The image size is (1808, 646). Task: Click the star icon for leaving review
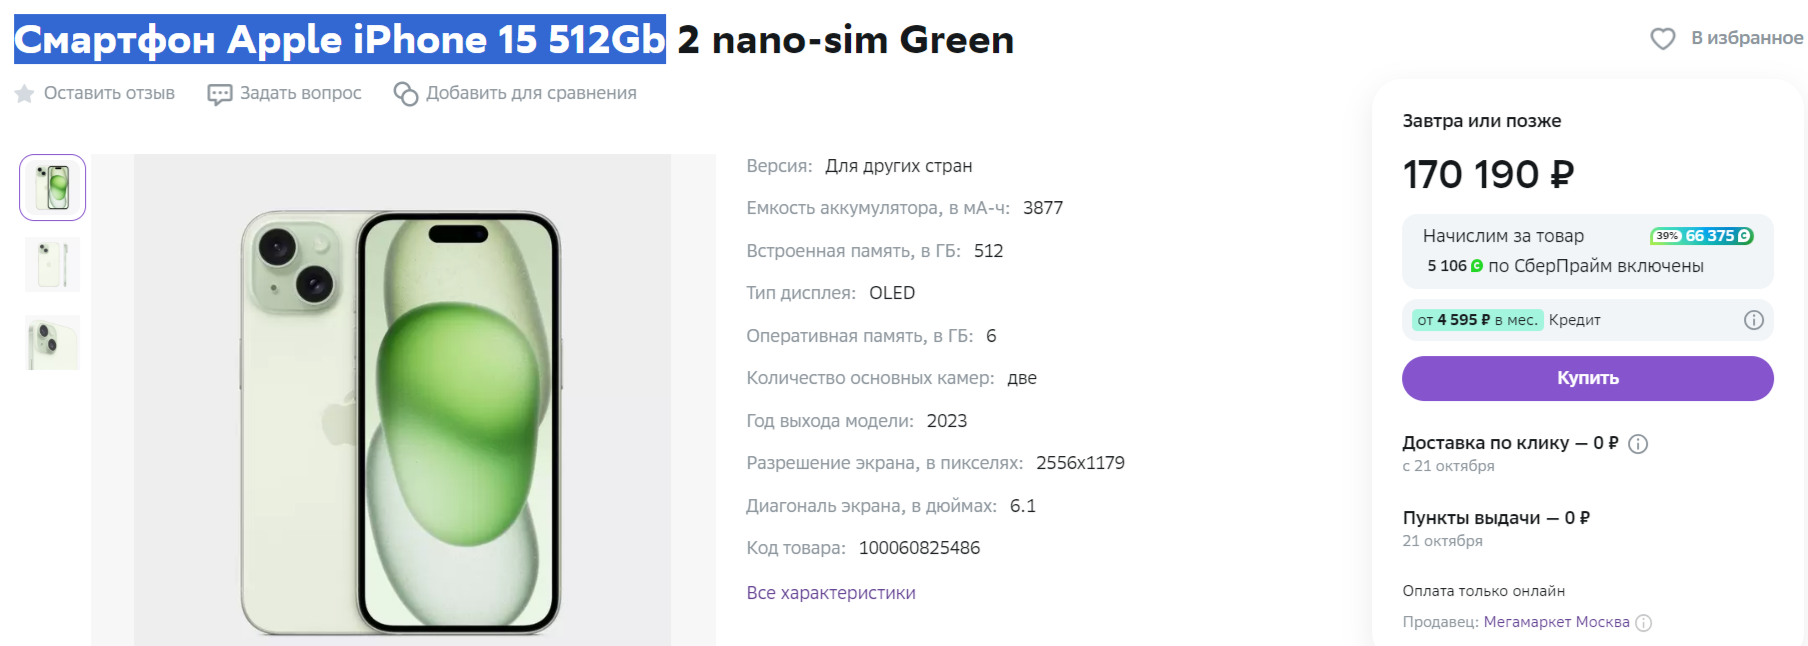pyautogui.click(x=24, y=93)
